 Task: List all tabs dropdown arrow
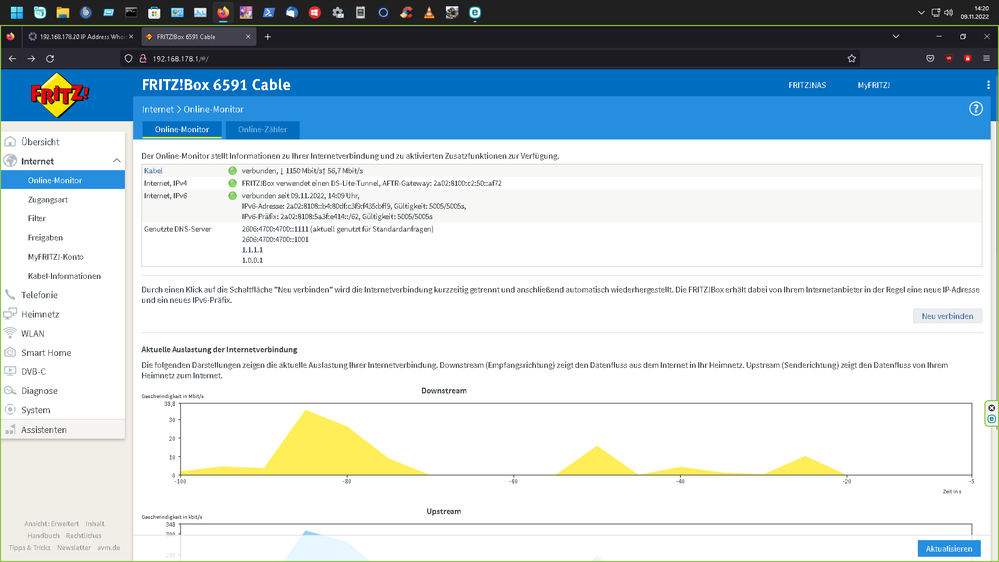pyautogui.click(x=896, y=37)
